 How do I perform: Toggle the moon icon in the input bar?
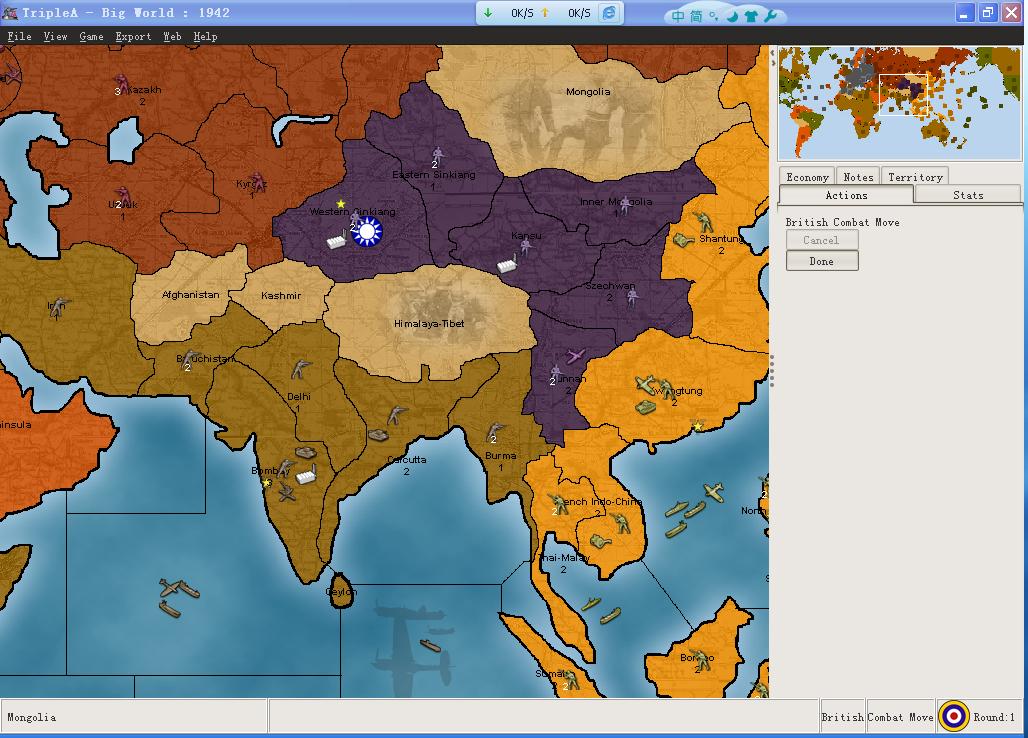pos(732,16)
